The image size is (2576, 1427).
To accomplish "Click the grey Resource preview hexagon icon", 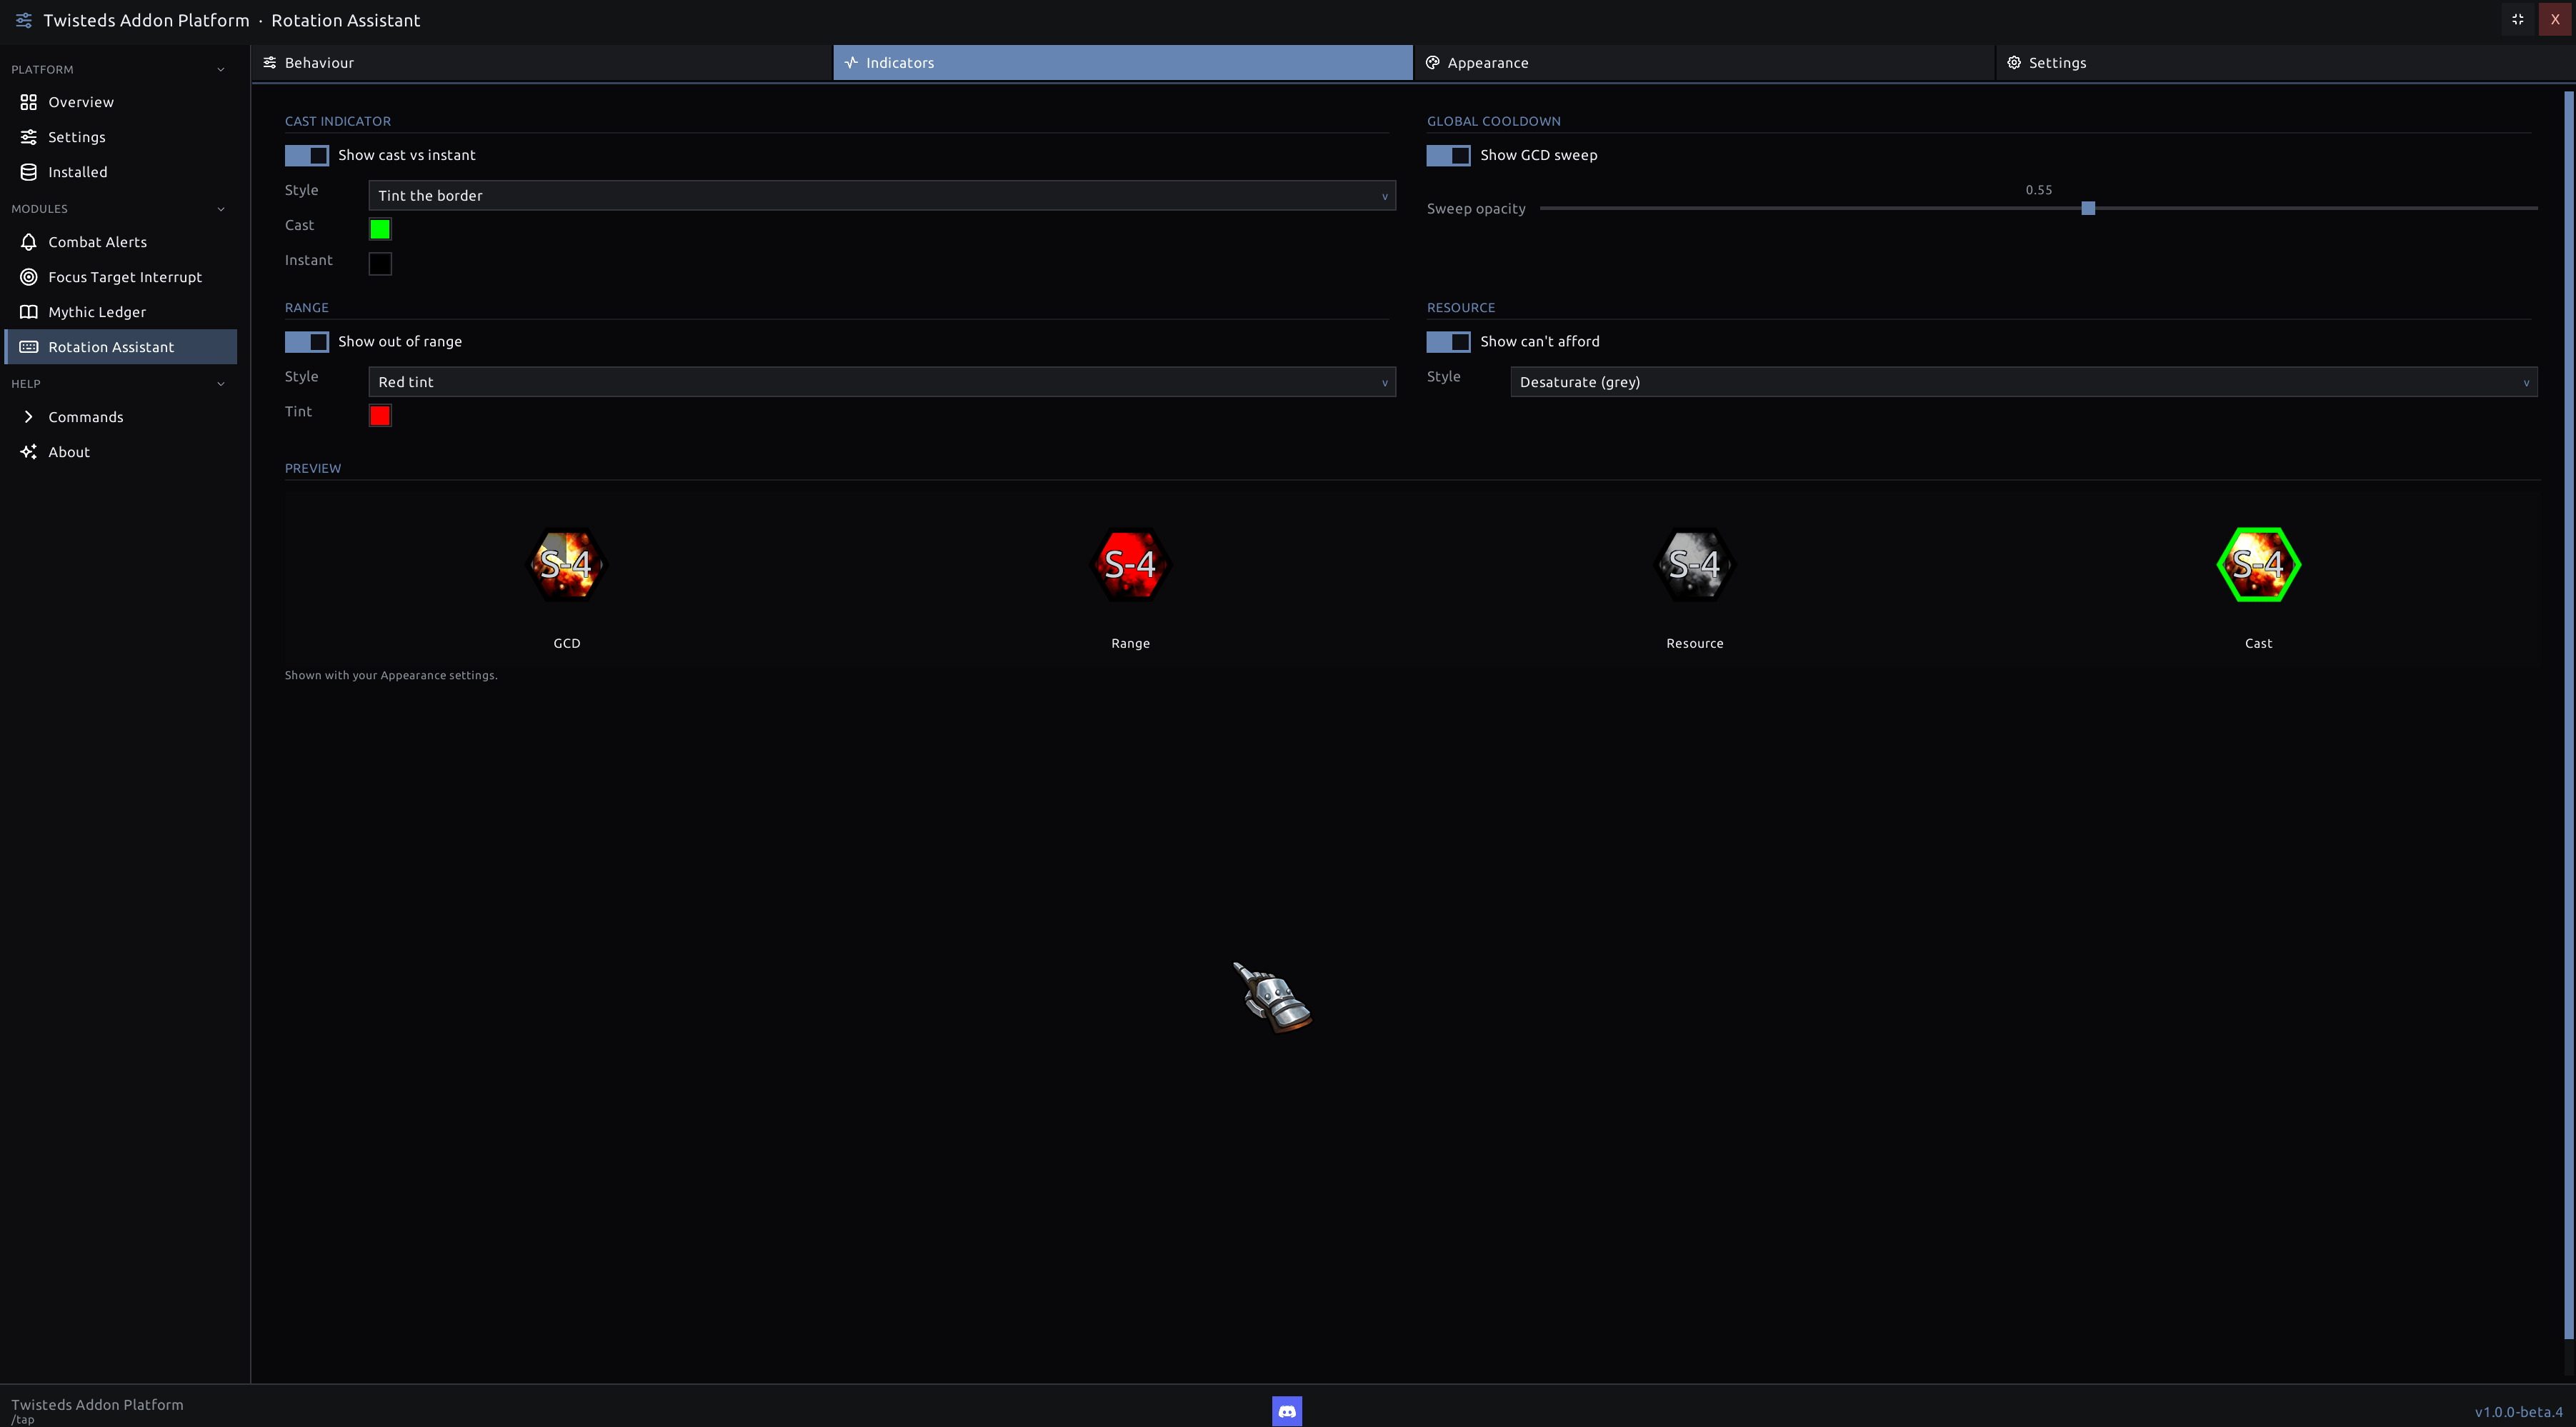I will click(1694, 565).
